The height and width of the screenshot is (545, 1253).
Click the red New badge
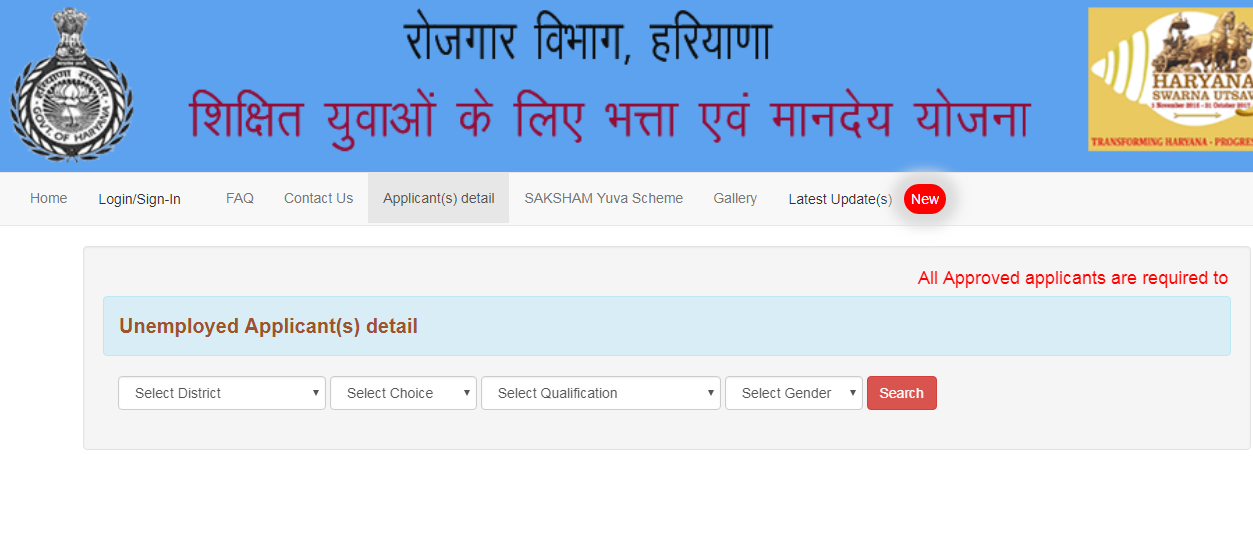[925, 199]
